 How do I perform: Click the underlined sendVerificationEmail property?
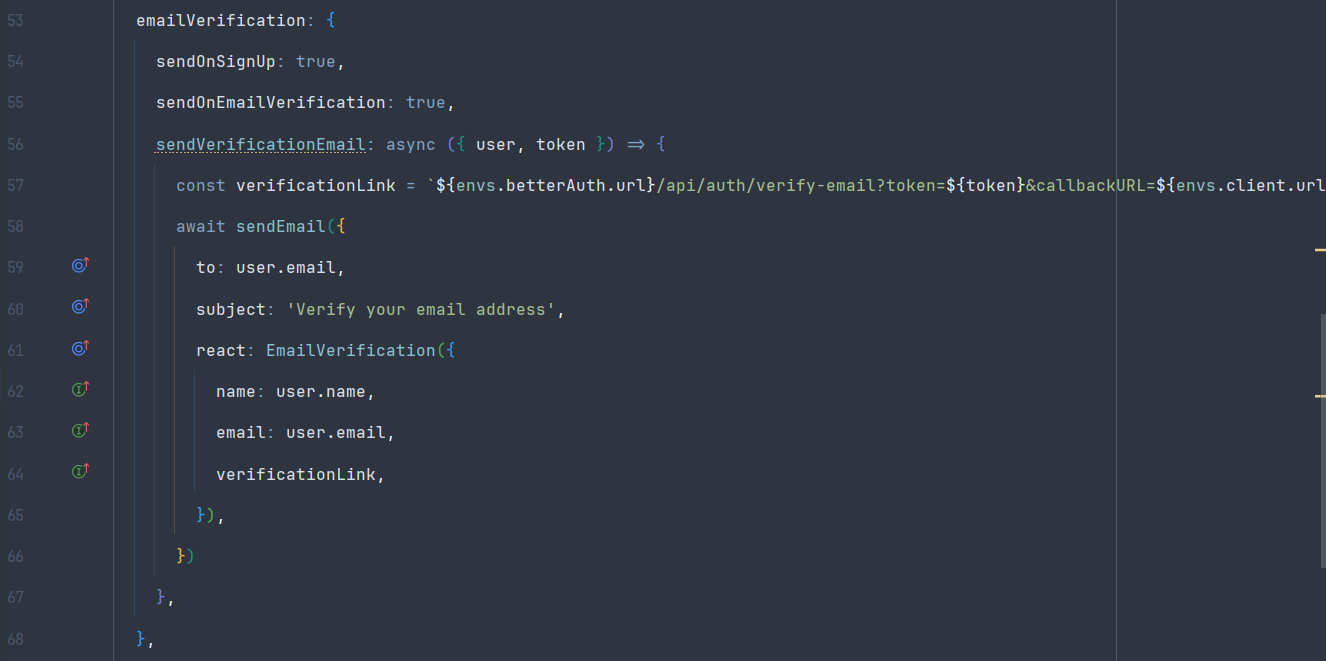[x=260, y=144]
